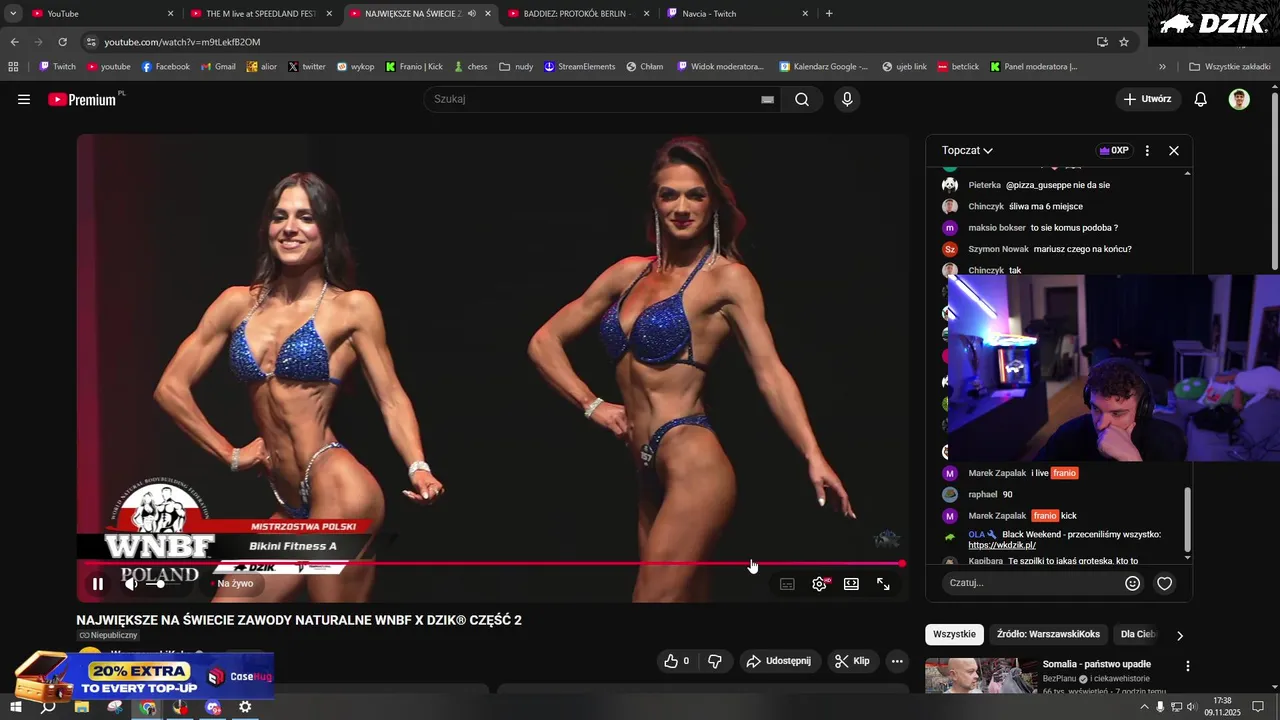Dislike the video with thumbs down

(x=715, y=661)
